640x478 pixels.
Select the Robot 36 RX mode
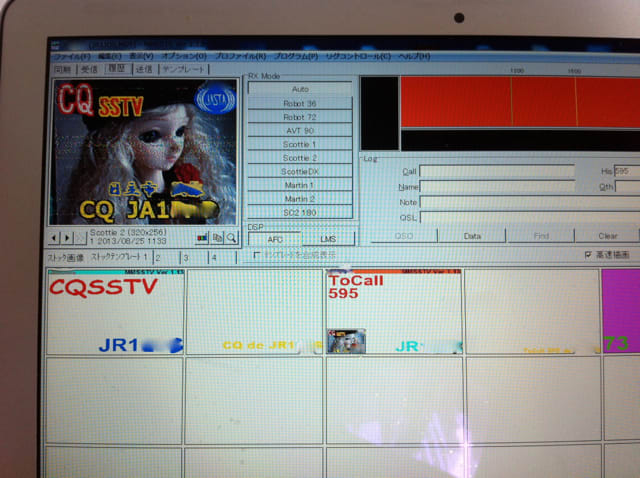coord(300,104)
